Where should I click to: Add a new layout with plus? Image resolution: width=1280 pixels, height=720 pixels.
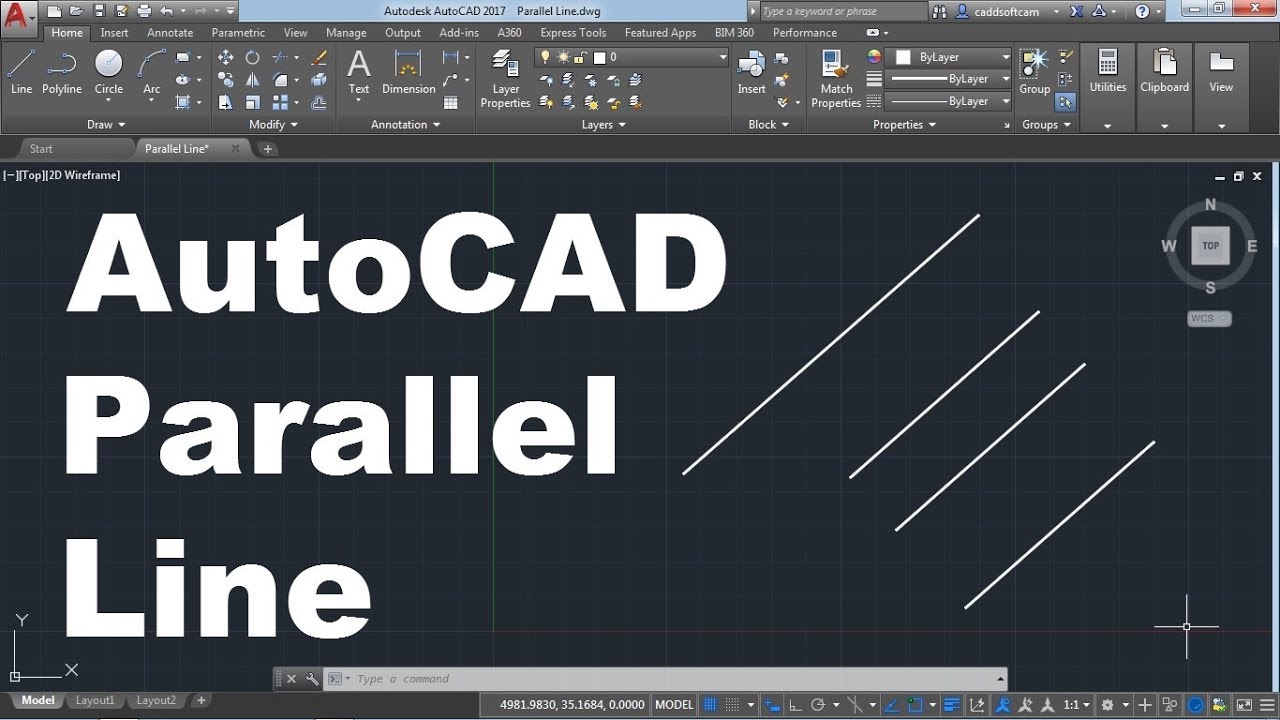(201, 701)
